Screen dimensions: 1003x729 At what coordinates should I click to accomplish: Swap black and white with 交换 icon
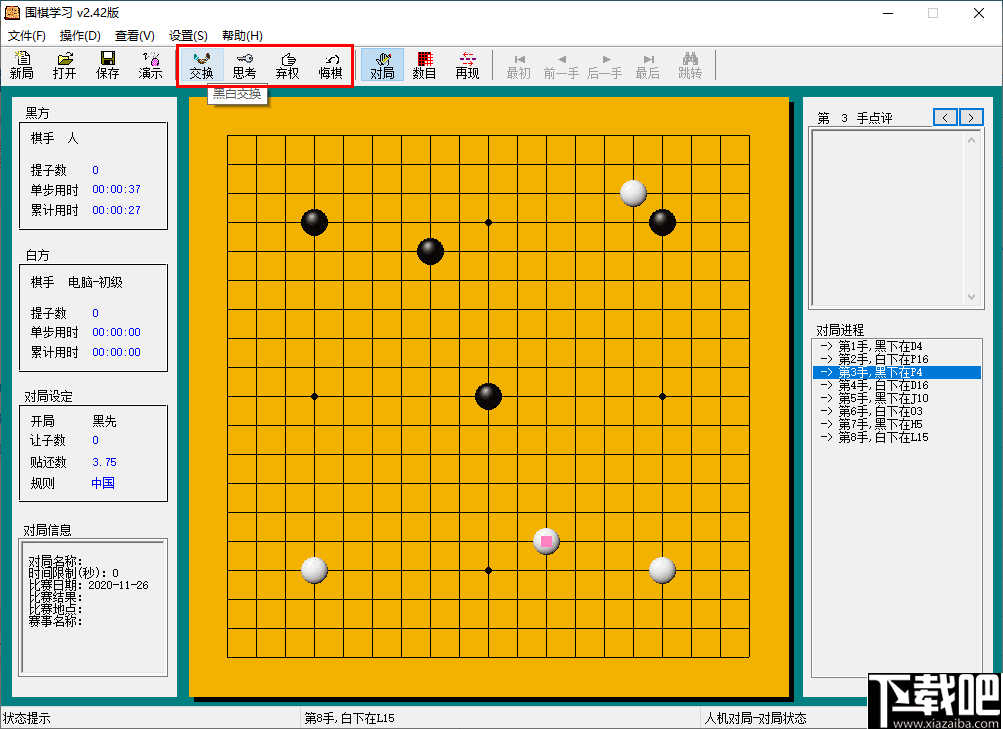point(200,65)
